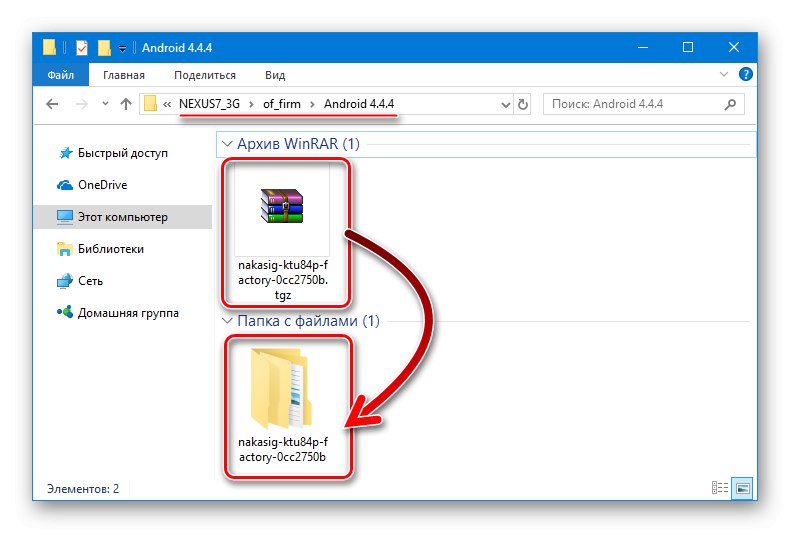Click the Папка с файлами (1) group header text

[308, 321]
